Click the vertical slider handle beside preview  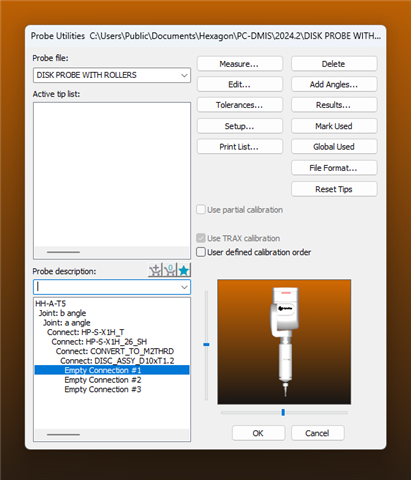click(206, 344)
